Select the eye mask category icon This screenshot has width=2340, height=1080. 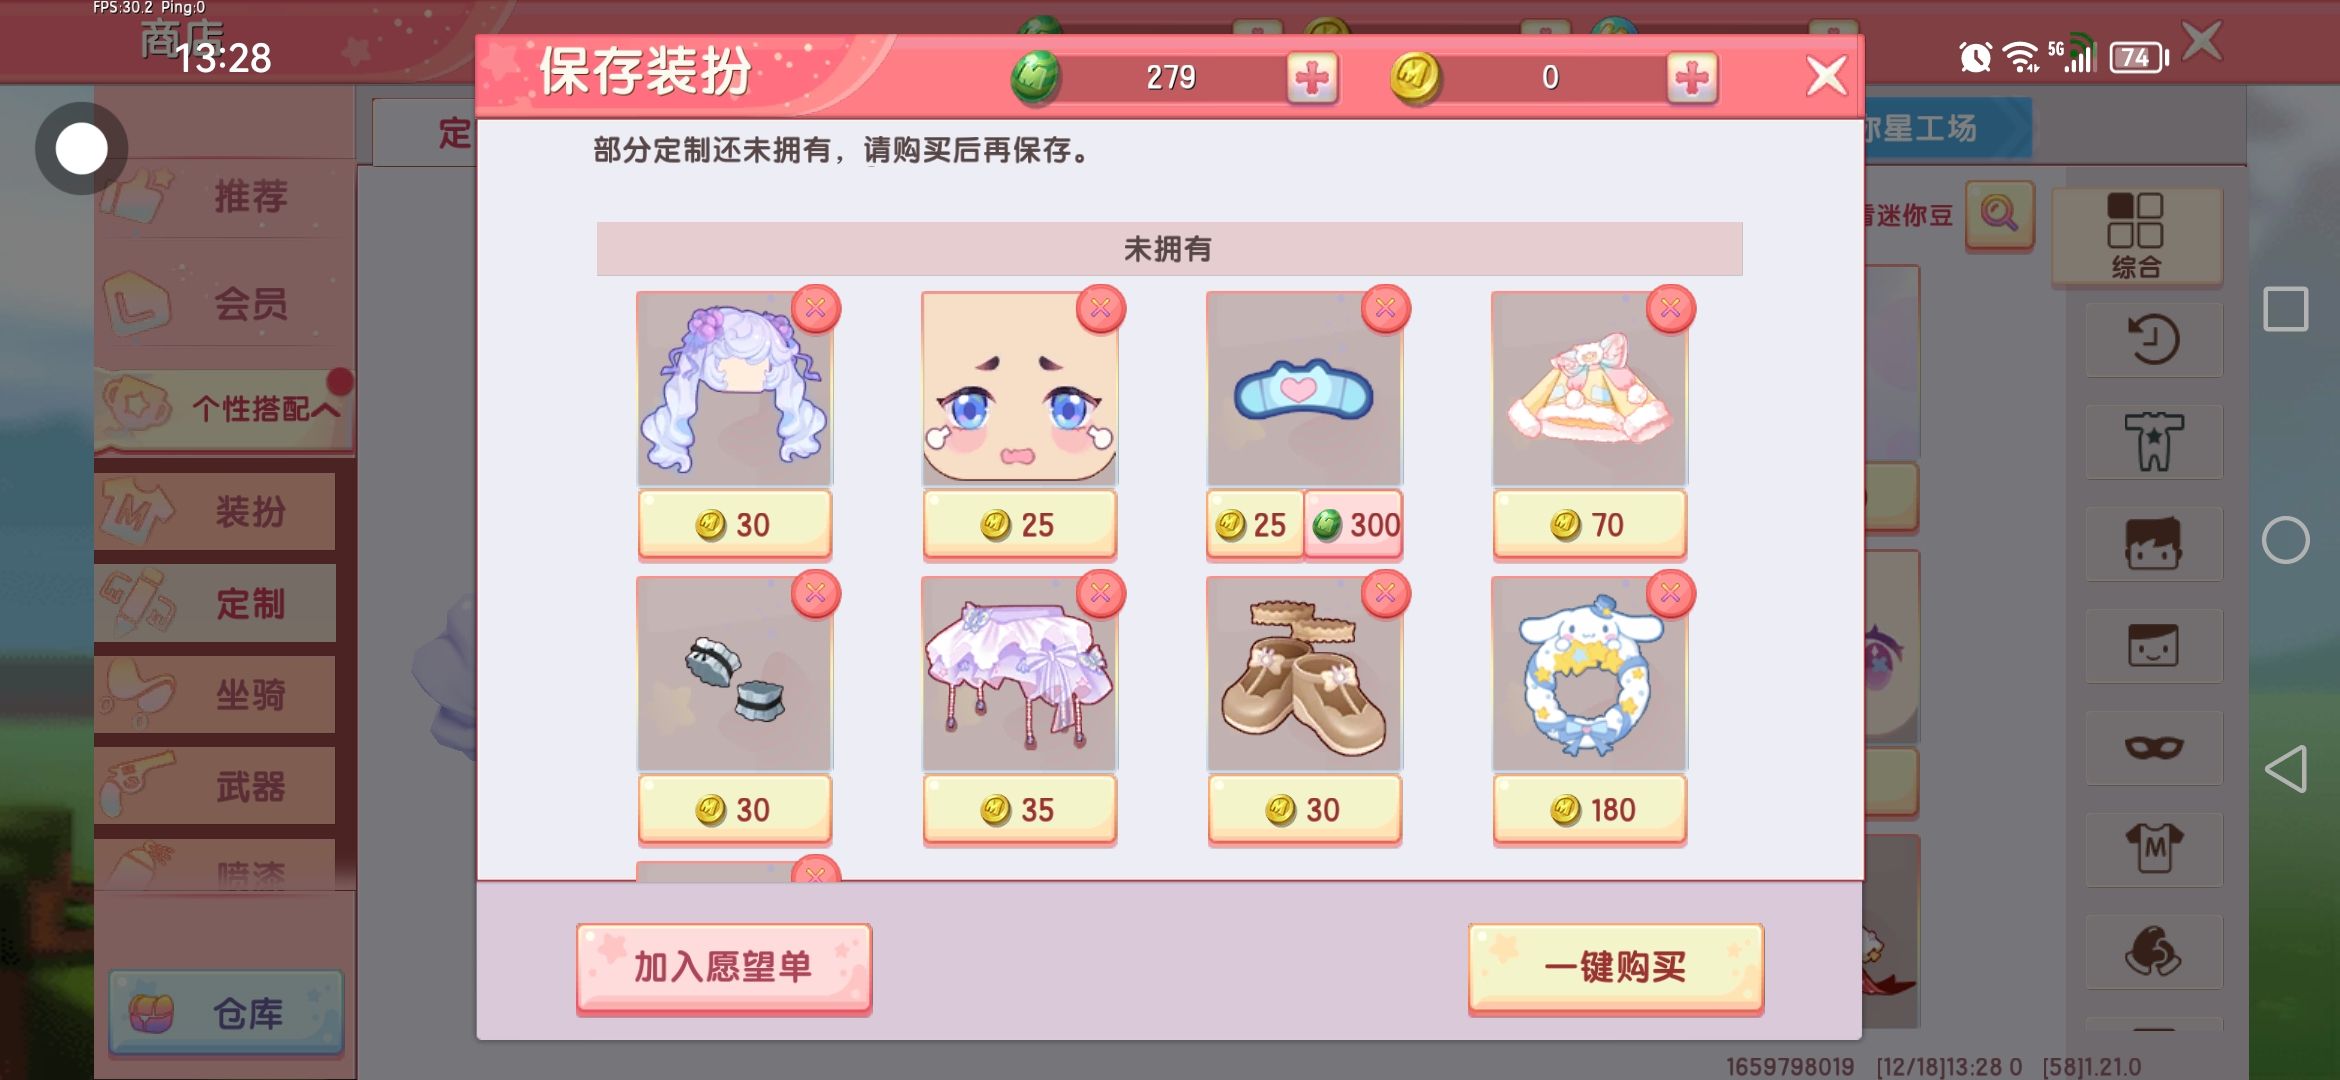click(2154, 747)
